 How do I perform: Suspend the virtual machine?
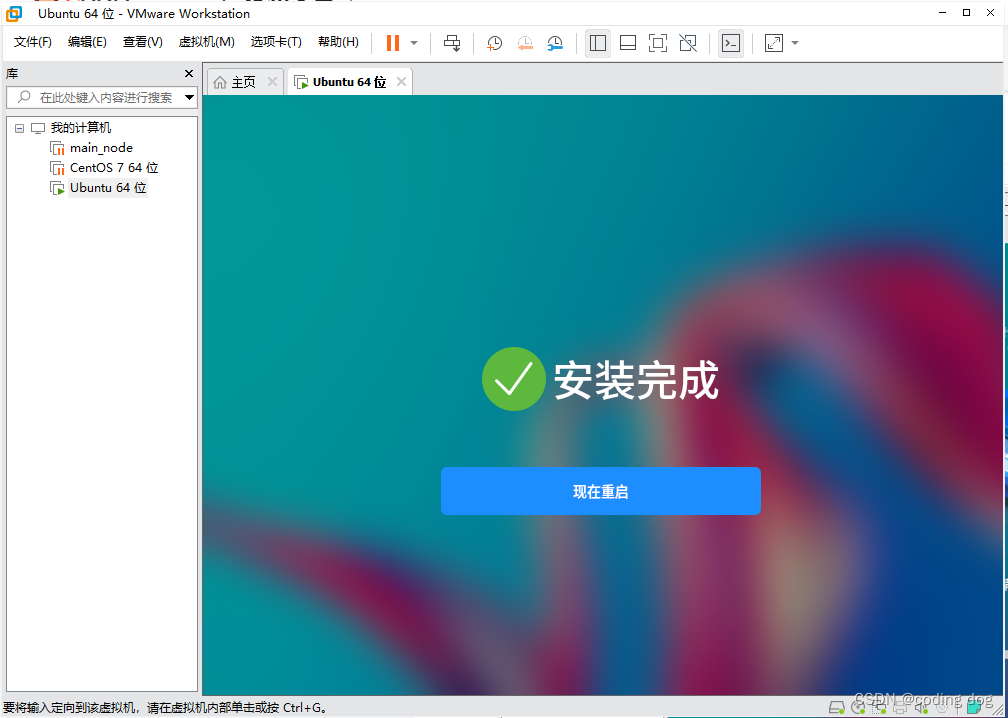(x=391, y=42)
